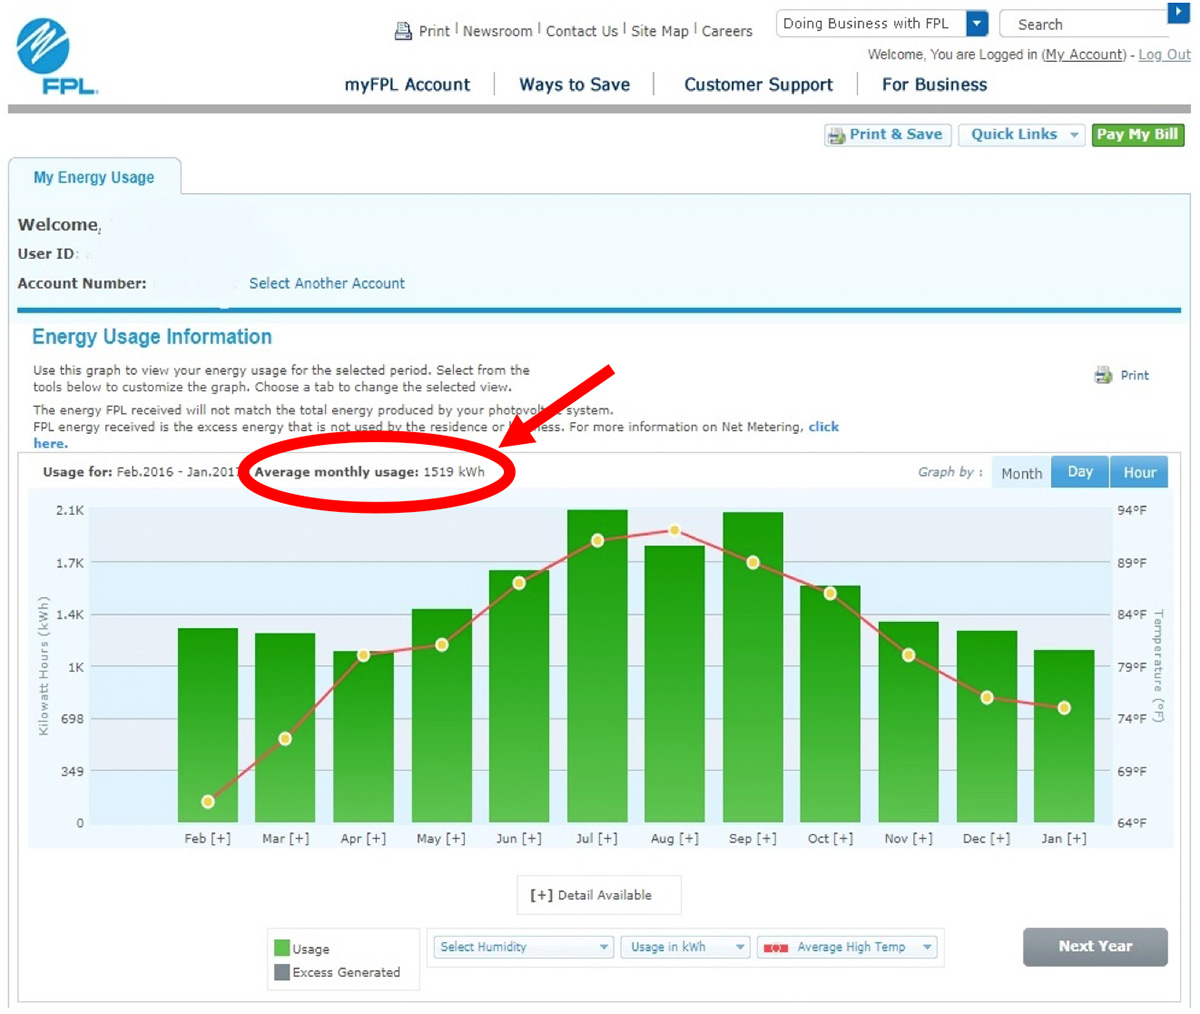Expand the Quick Links dropdown
This screenshot has height=1014, width=1200.
pyautogui.click(x=1021, y=135)
